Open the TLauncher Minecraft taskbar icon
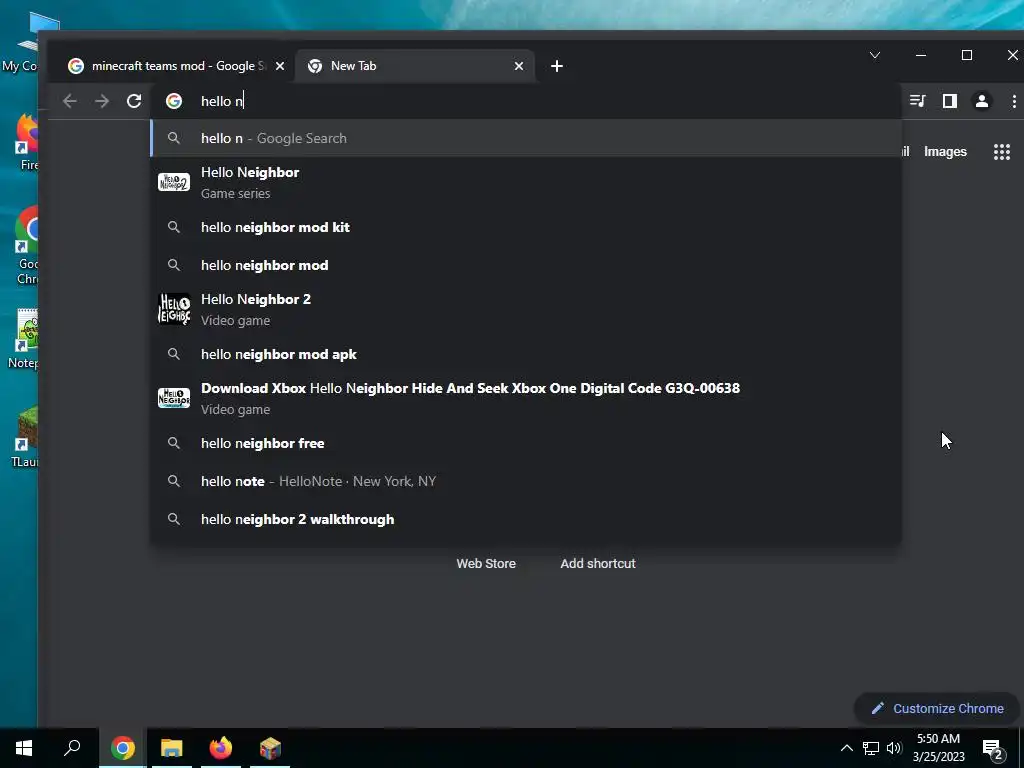This screenshot has width=1024, height=768. (x=270, y=748)
